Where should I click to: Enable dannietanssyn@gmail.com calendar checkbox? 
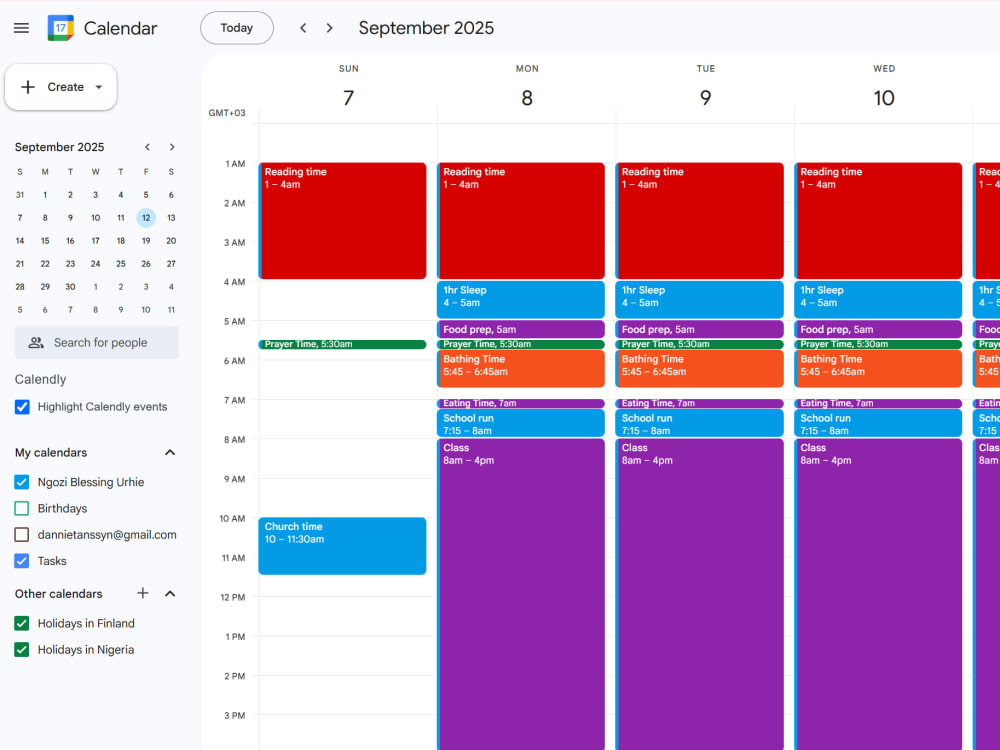click(x=22, y=534)
